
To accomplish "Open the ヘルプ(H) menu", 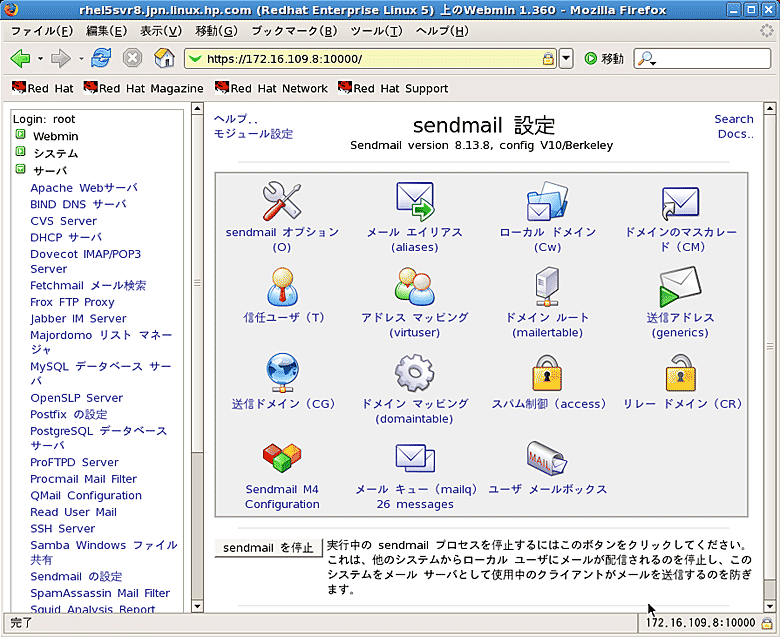I will click(442, 31).
